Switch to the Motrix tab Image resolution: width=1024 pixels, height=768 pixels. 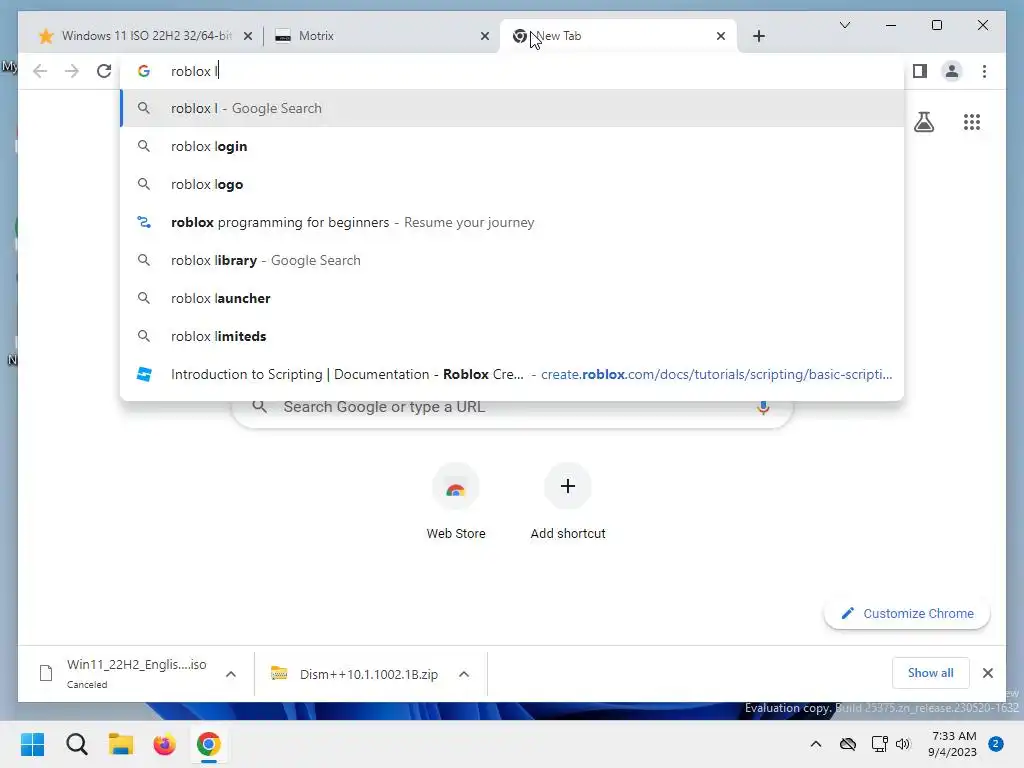382,36
